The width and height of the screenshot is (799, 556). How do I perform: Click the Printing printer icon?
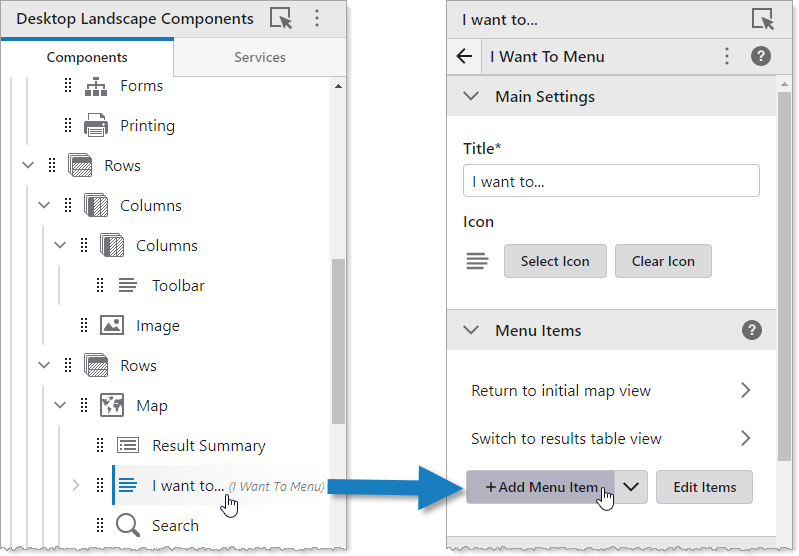96,125
